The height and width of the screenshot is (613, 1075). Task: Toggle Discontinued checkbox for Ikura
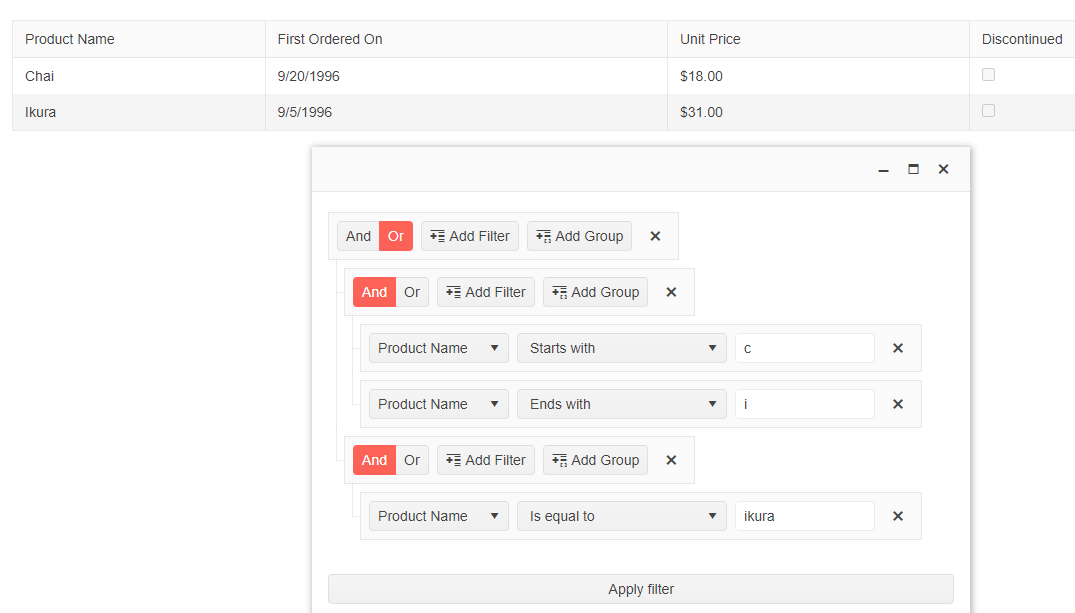[988, 111]
